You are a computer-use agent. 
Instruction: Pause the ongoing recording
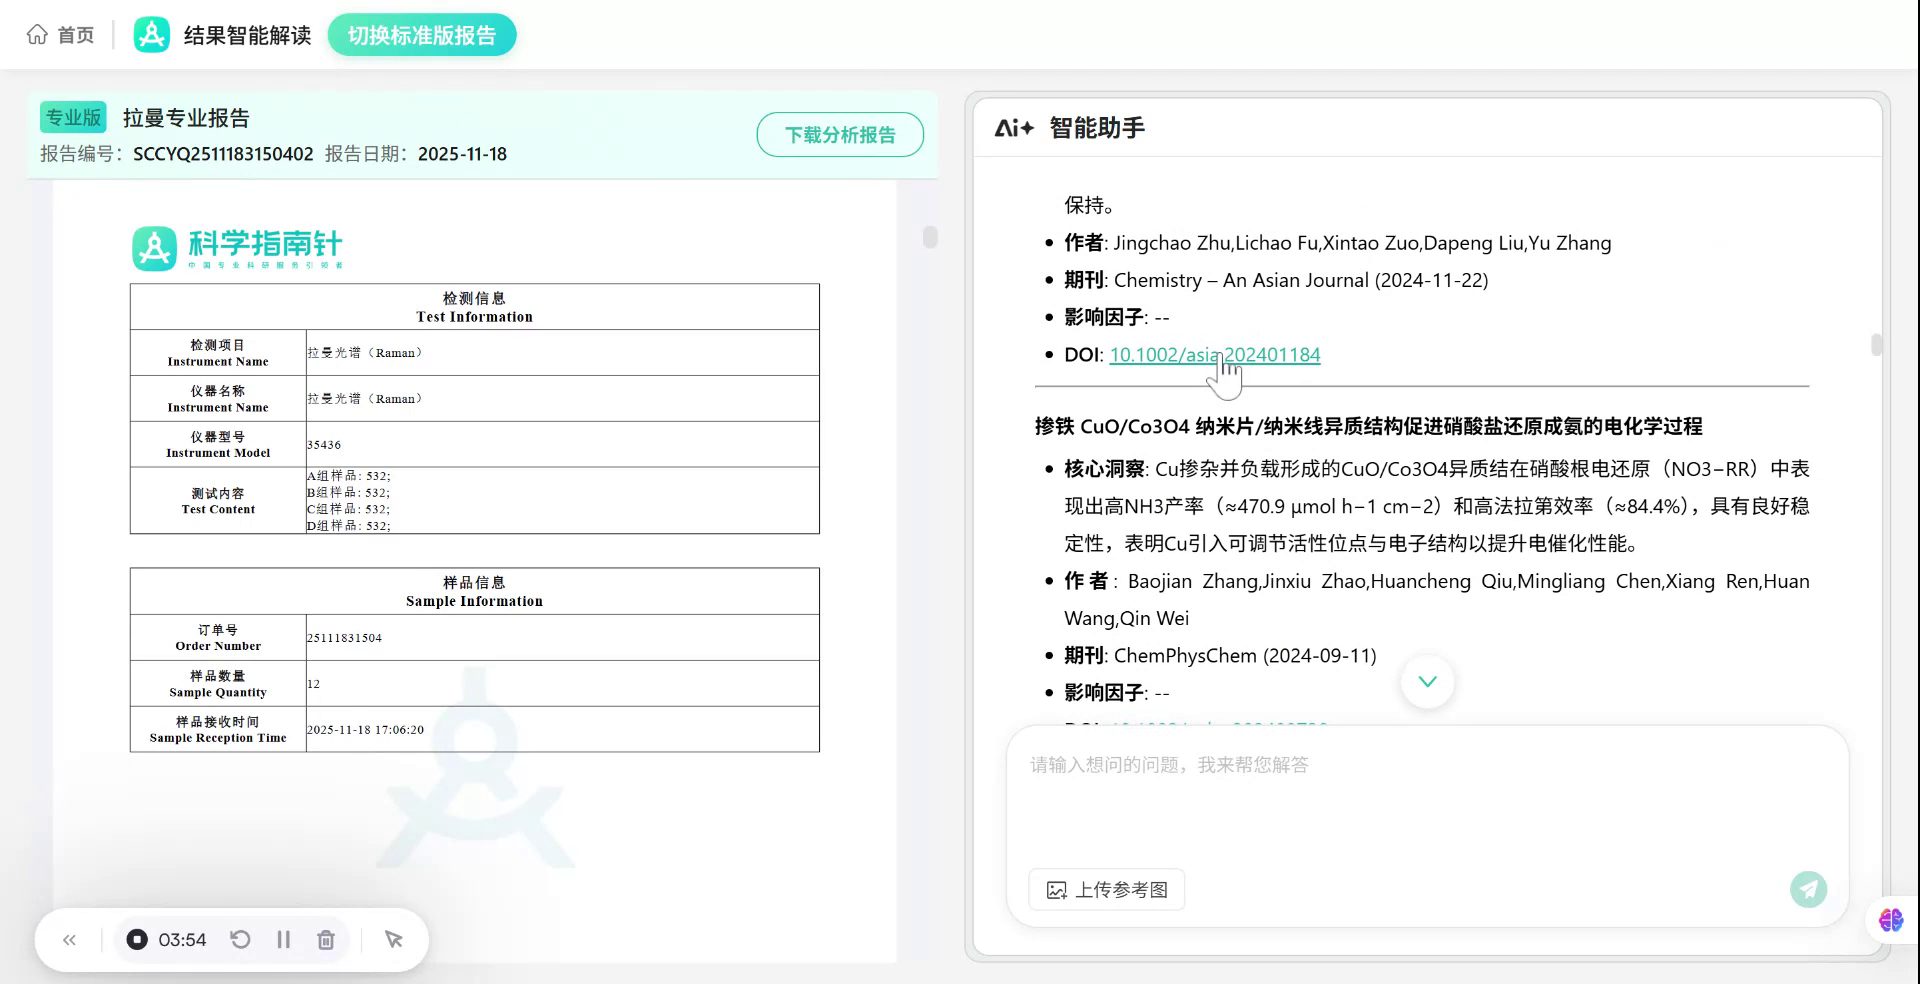283,939
